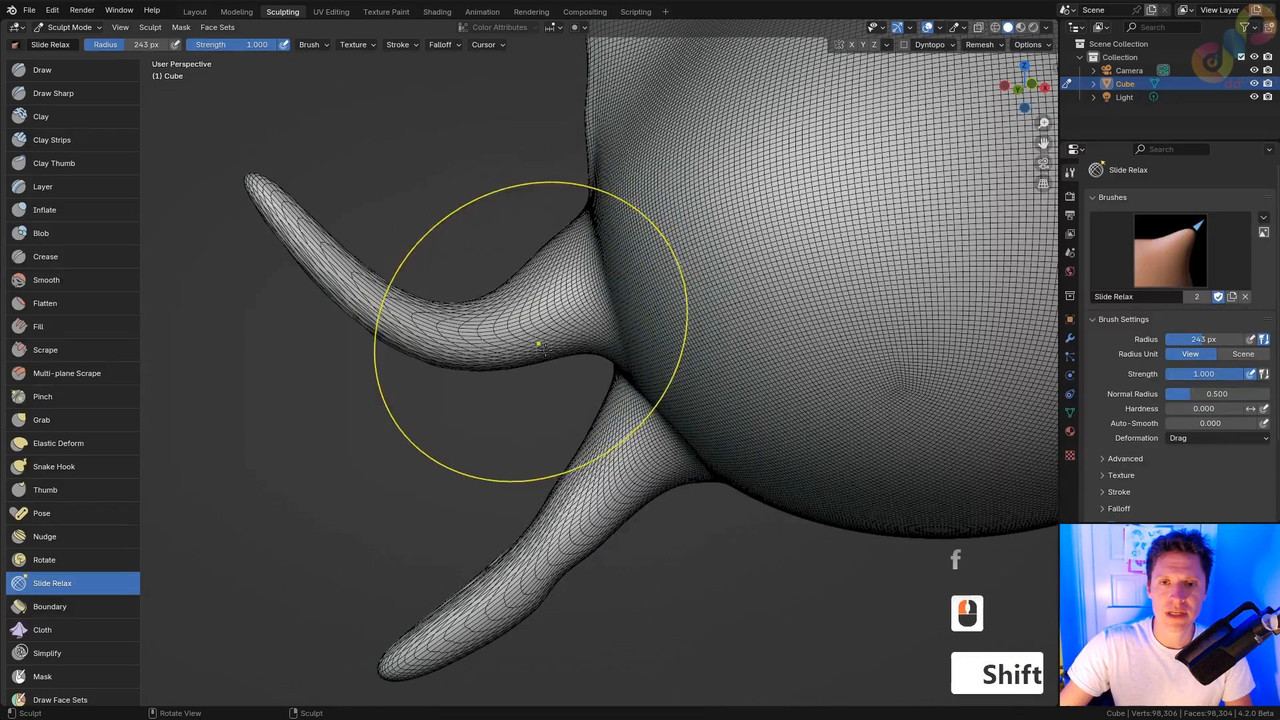Open the Face Sets menu

pyautogui.click(x=217, y=27)
